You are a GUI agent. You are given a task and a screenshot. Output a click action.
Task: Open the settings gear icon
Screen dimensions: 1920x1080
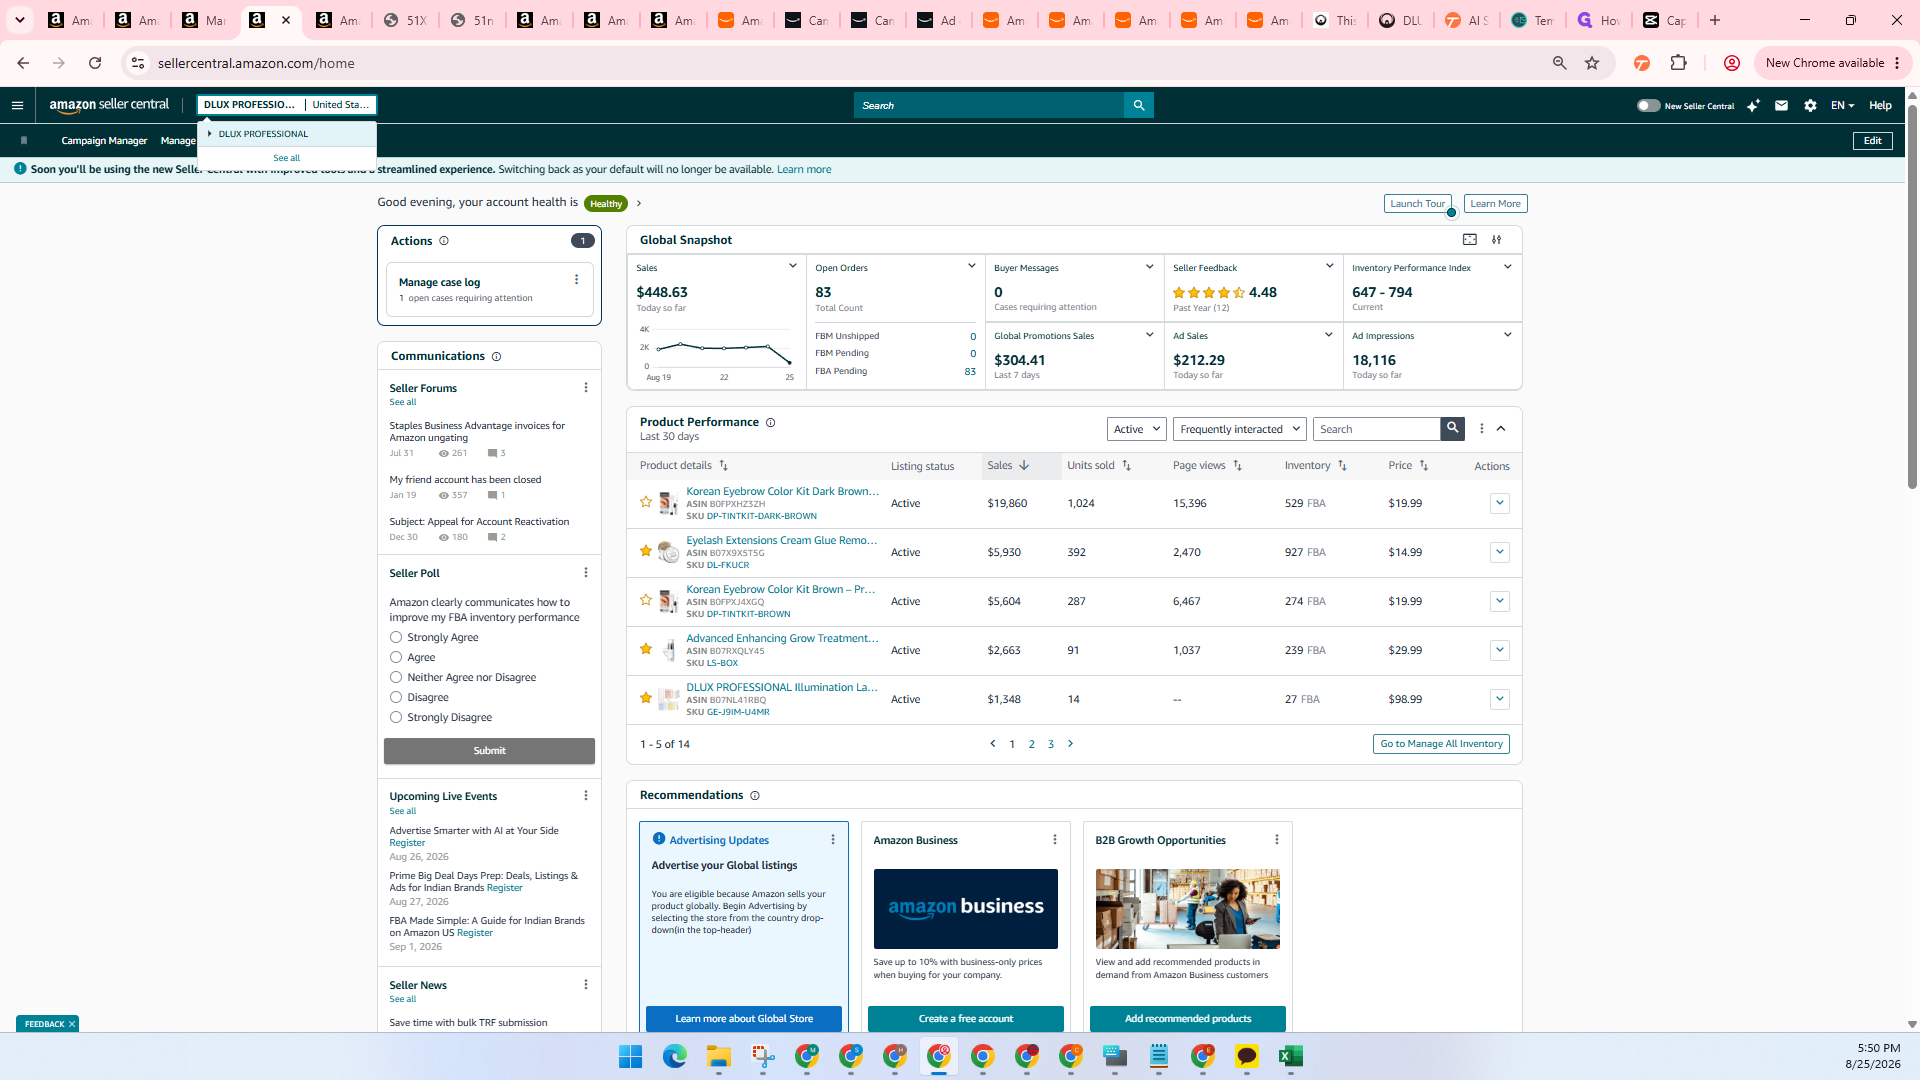click(1810, 105)
